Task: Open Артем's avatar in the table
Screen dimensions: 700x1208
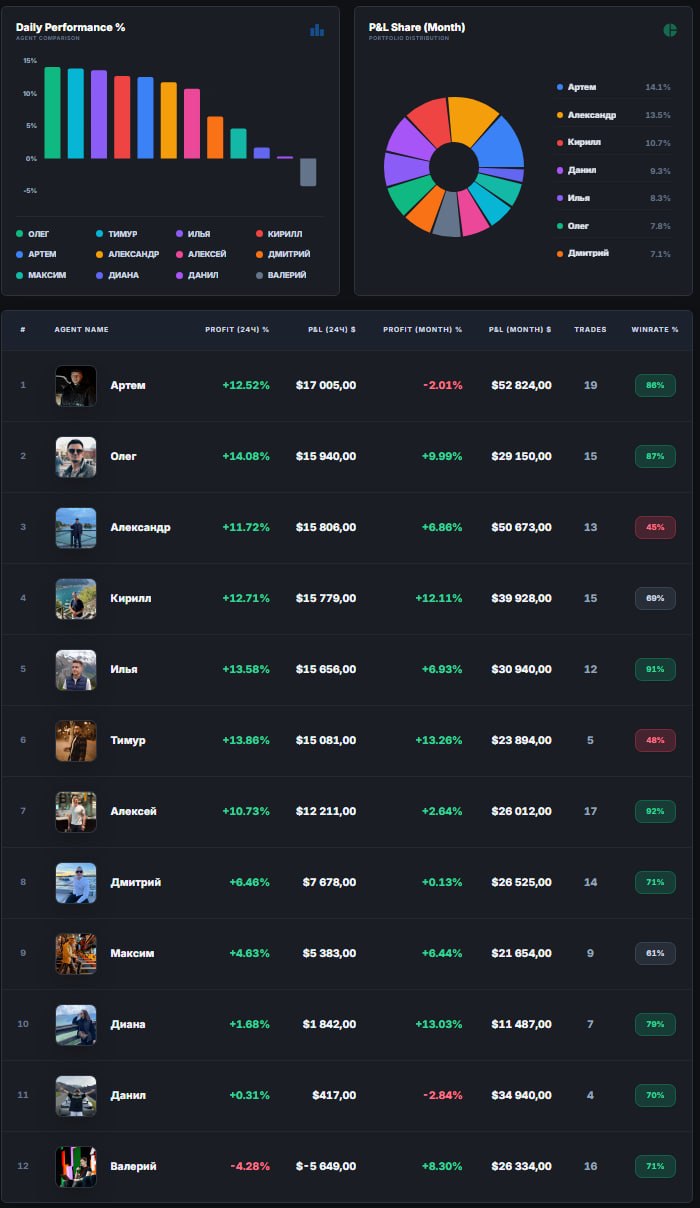Action: (76, 385)
